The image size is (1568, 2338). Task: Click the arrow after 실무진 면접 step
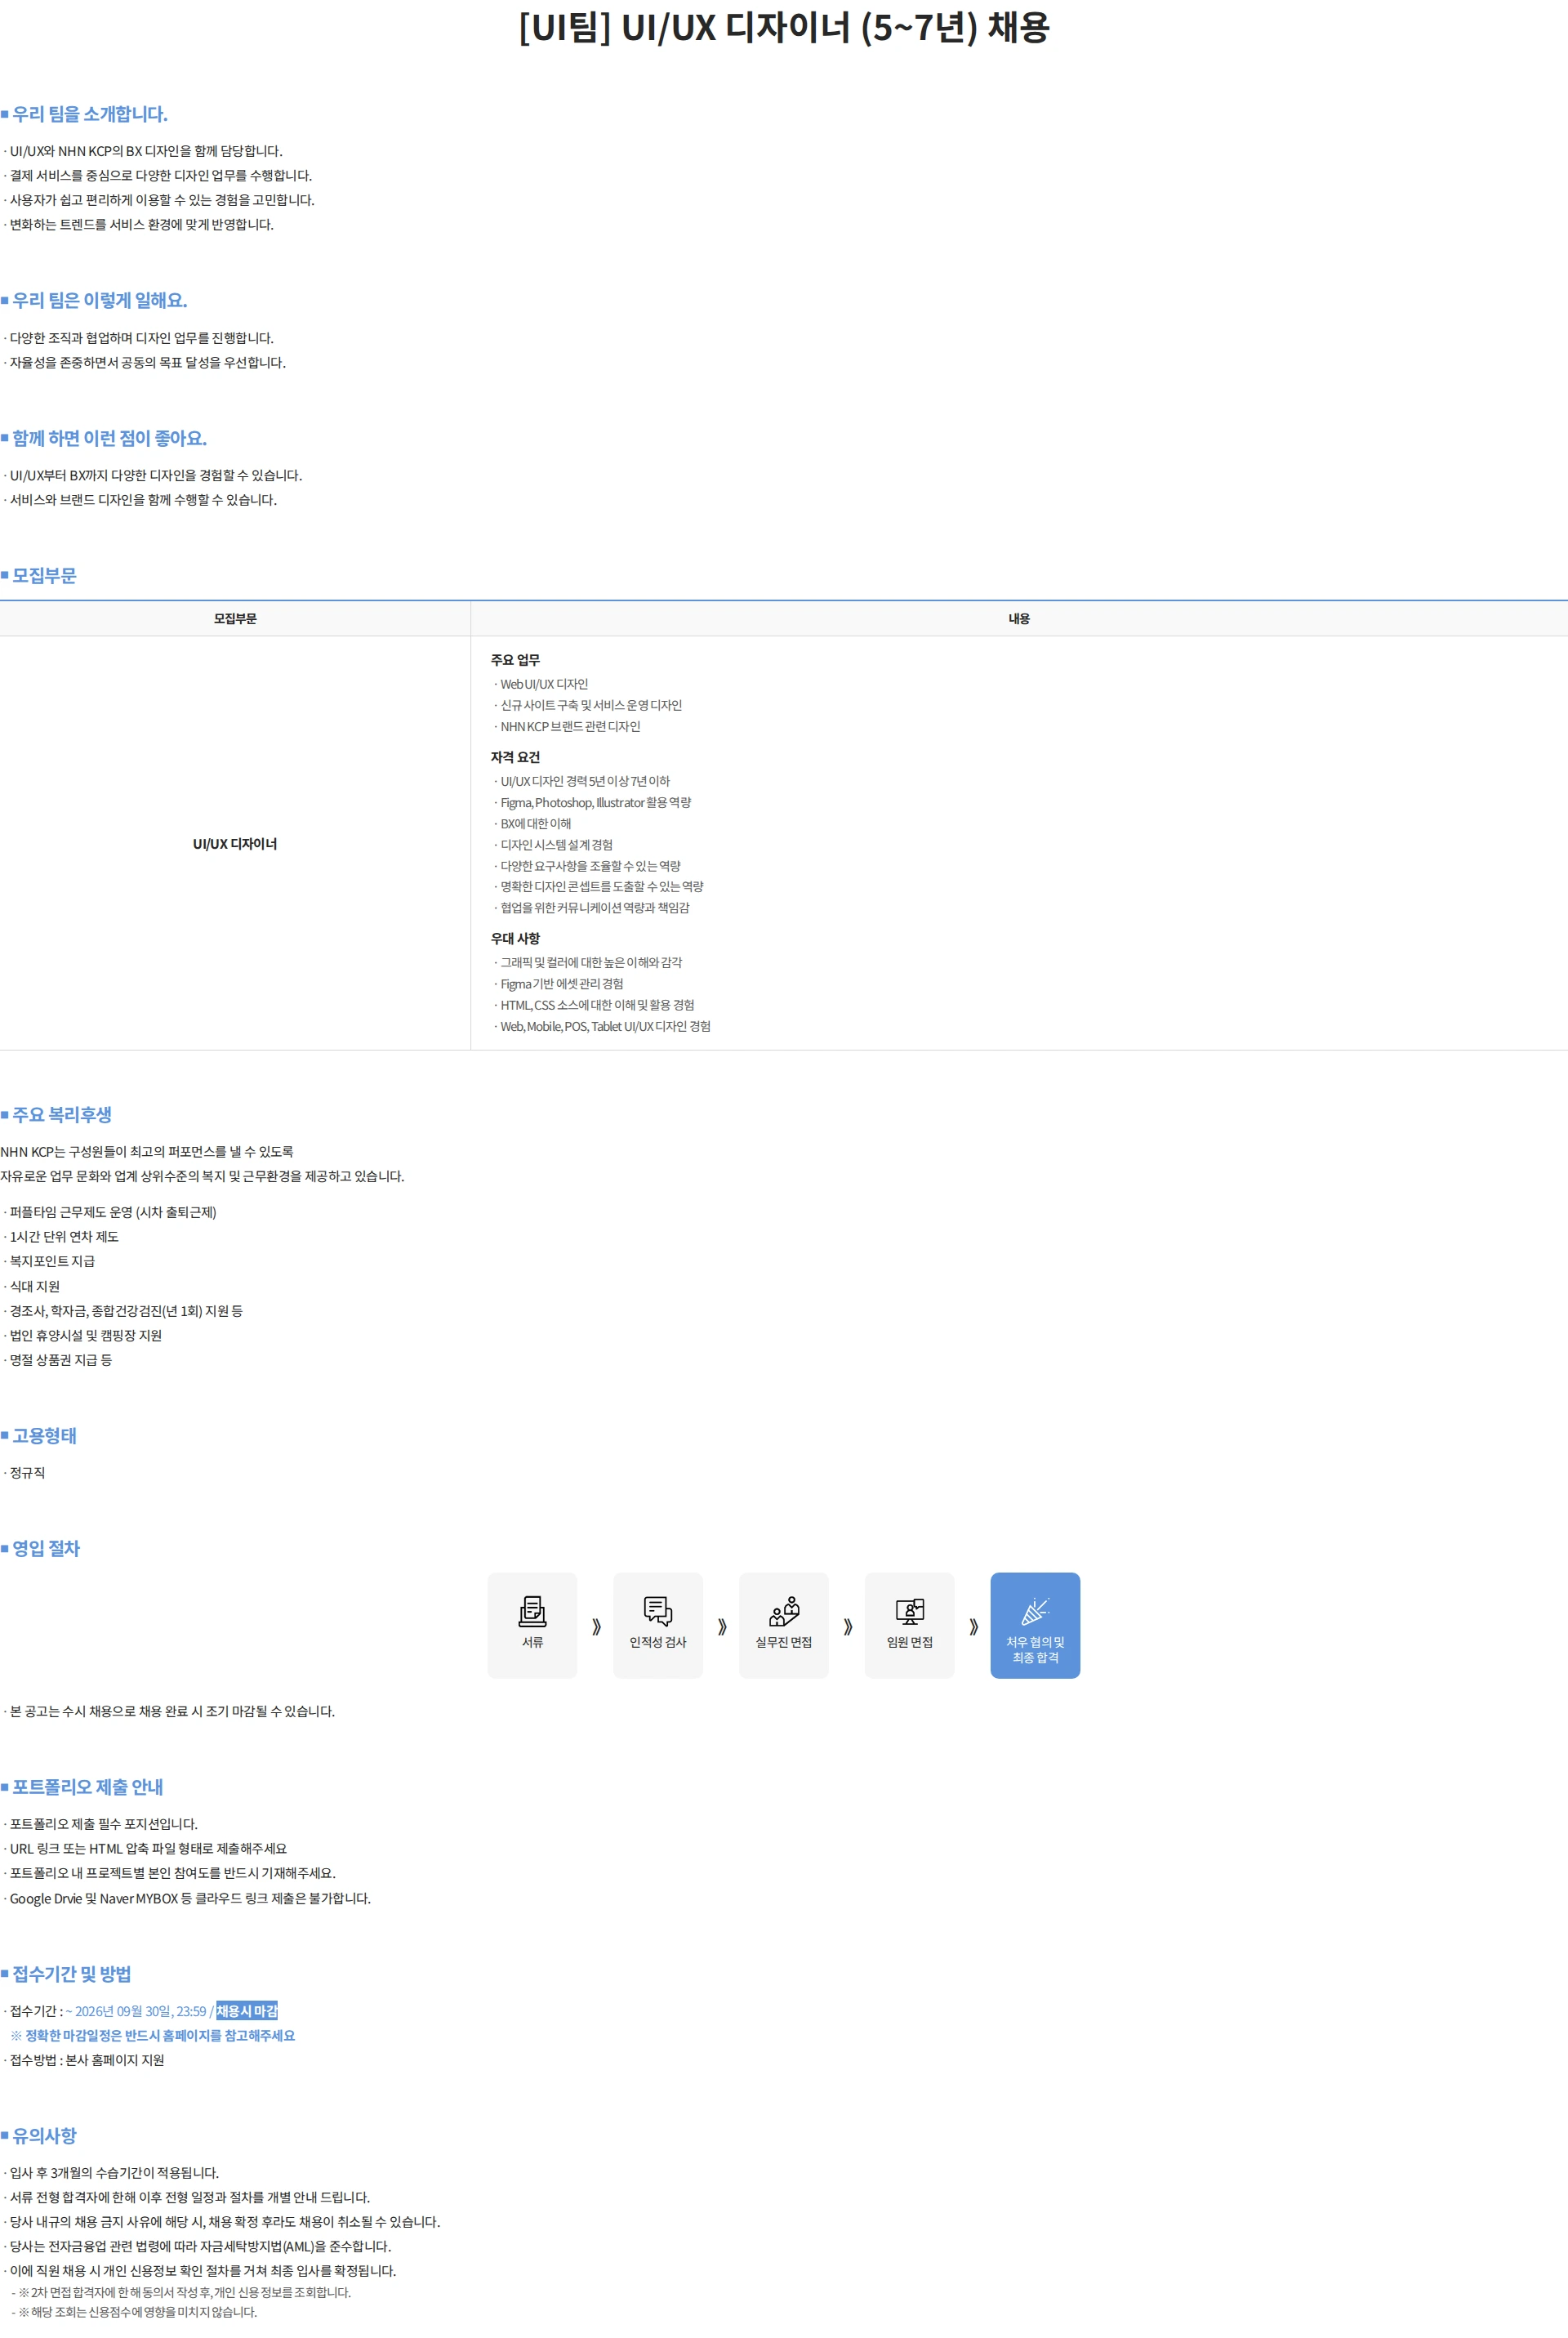click(x=848, y=1626)
